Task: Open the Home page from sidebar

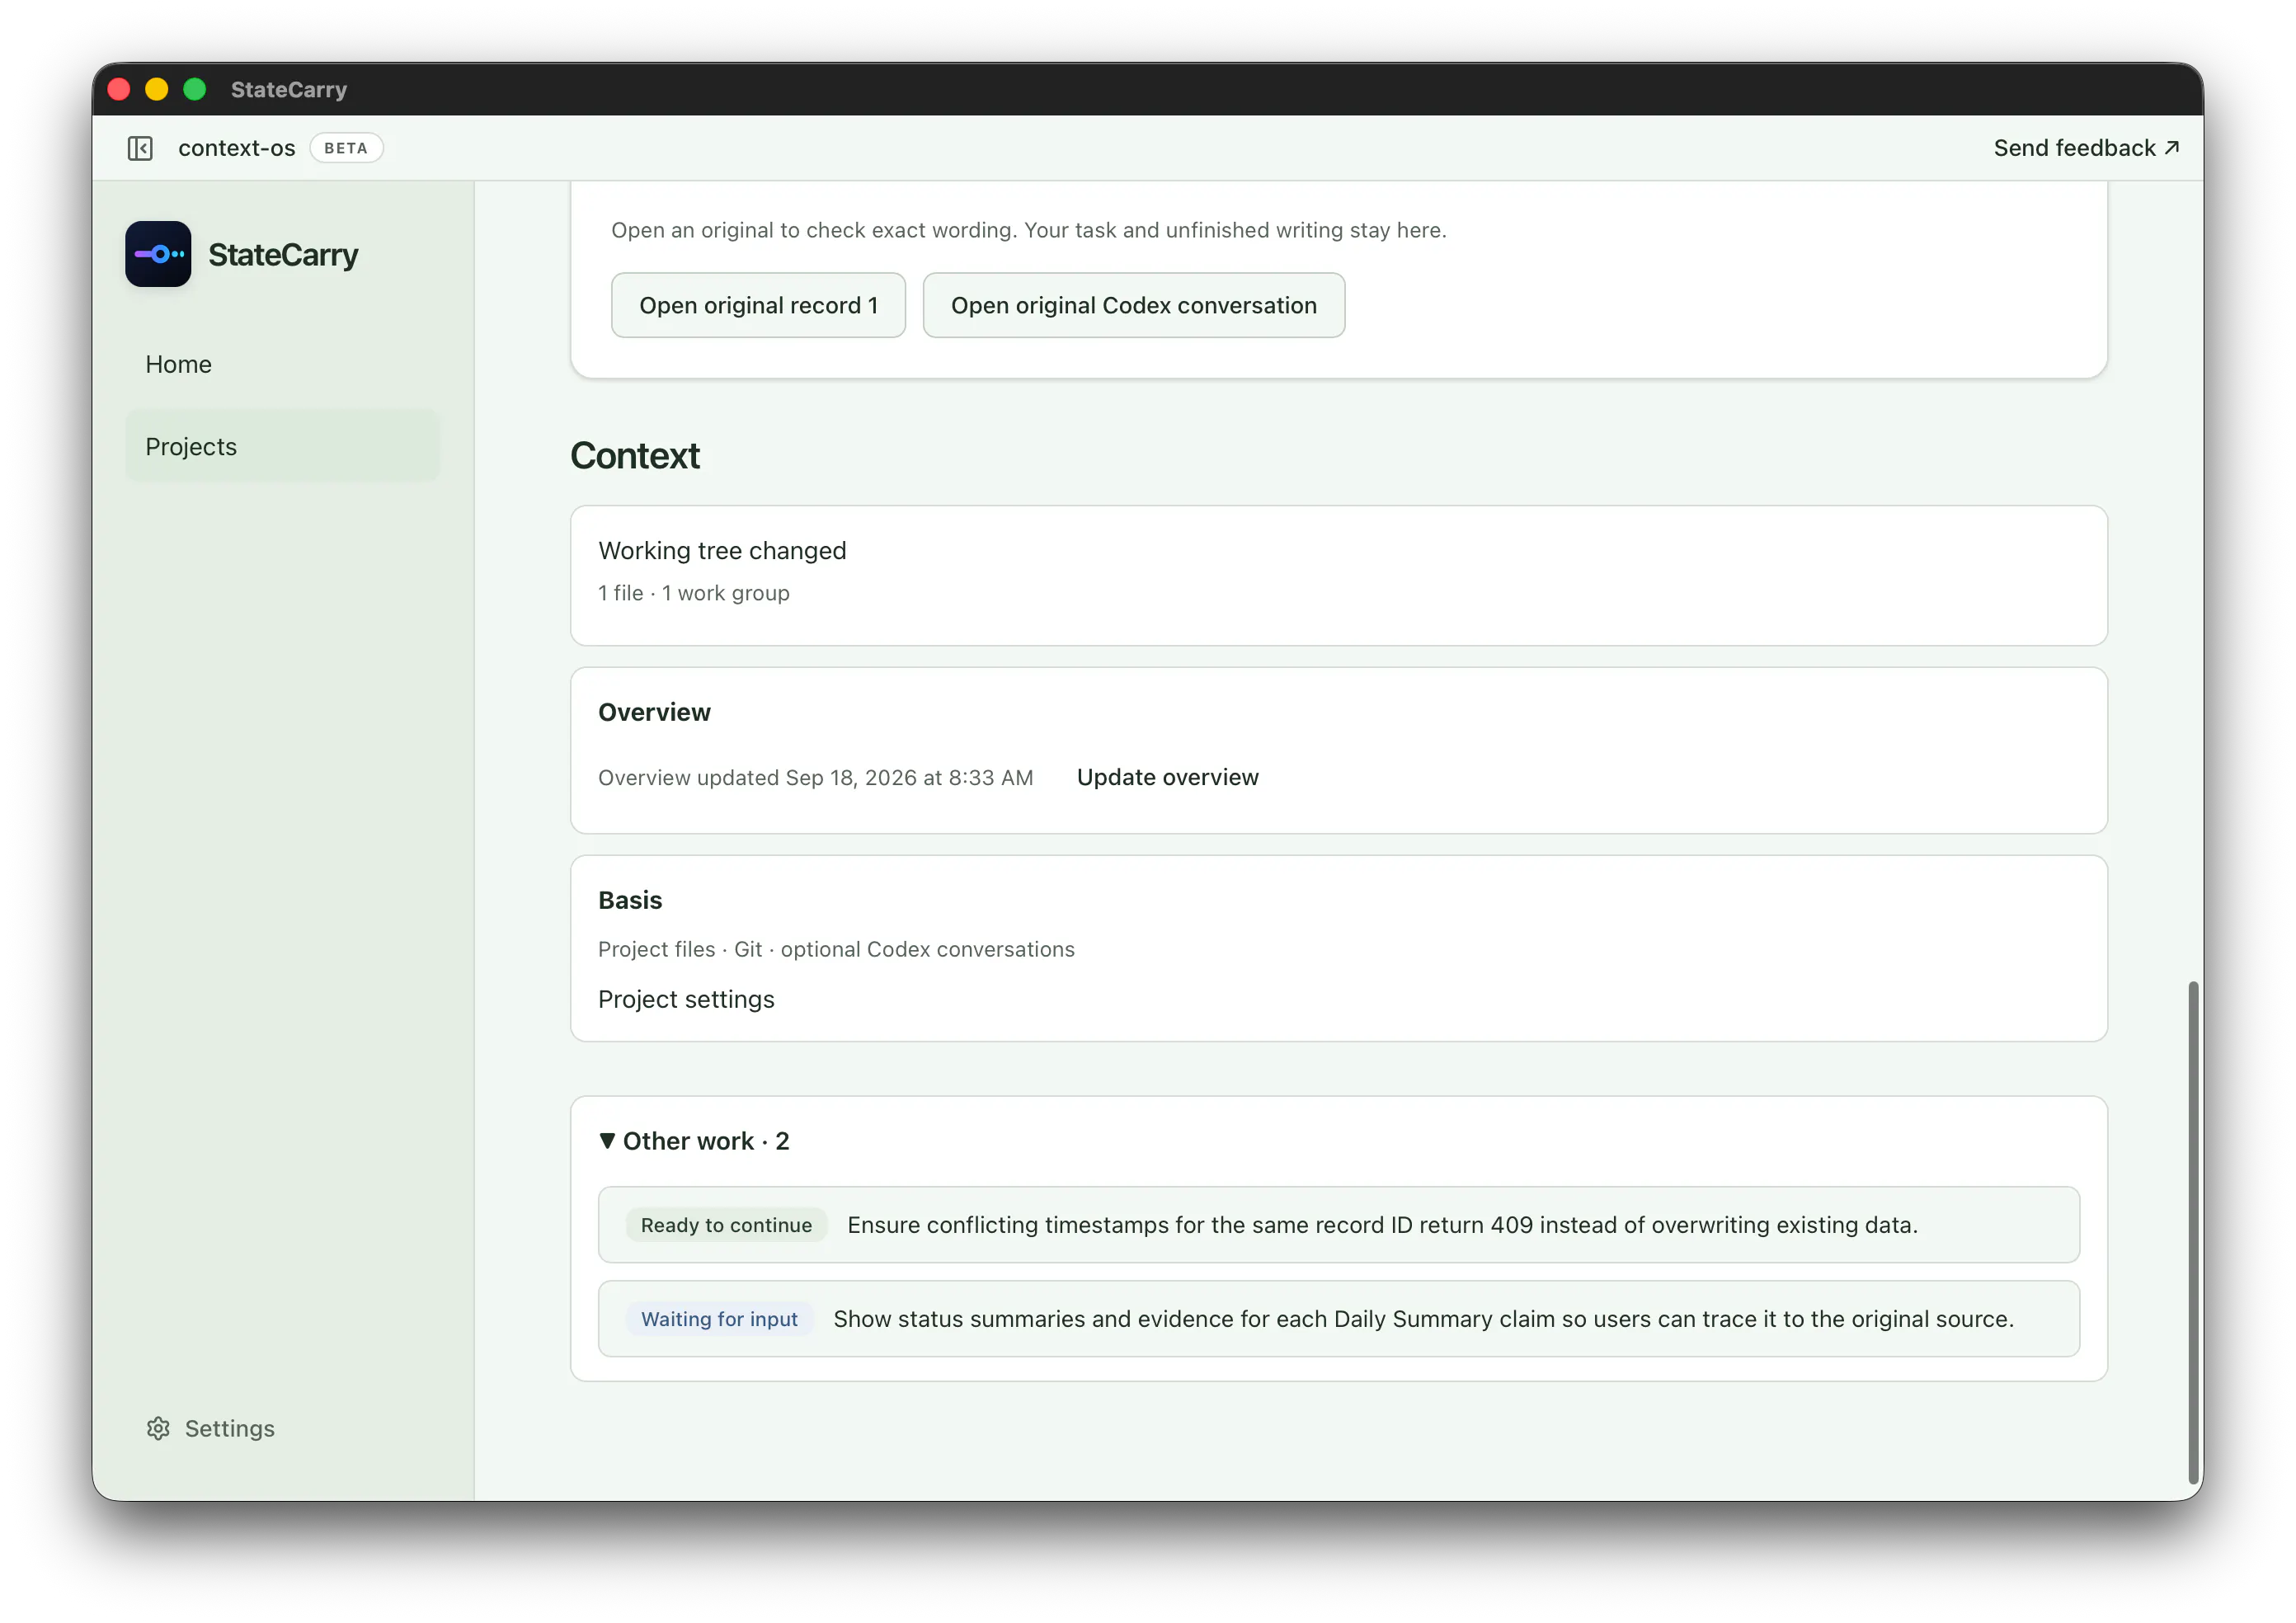Action: [x=282, y=364]
